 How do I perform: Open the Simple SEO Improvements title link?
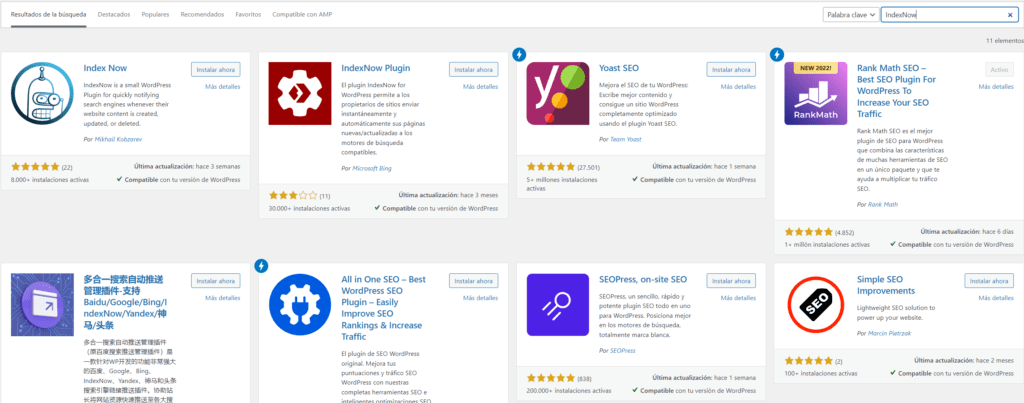886,285
